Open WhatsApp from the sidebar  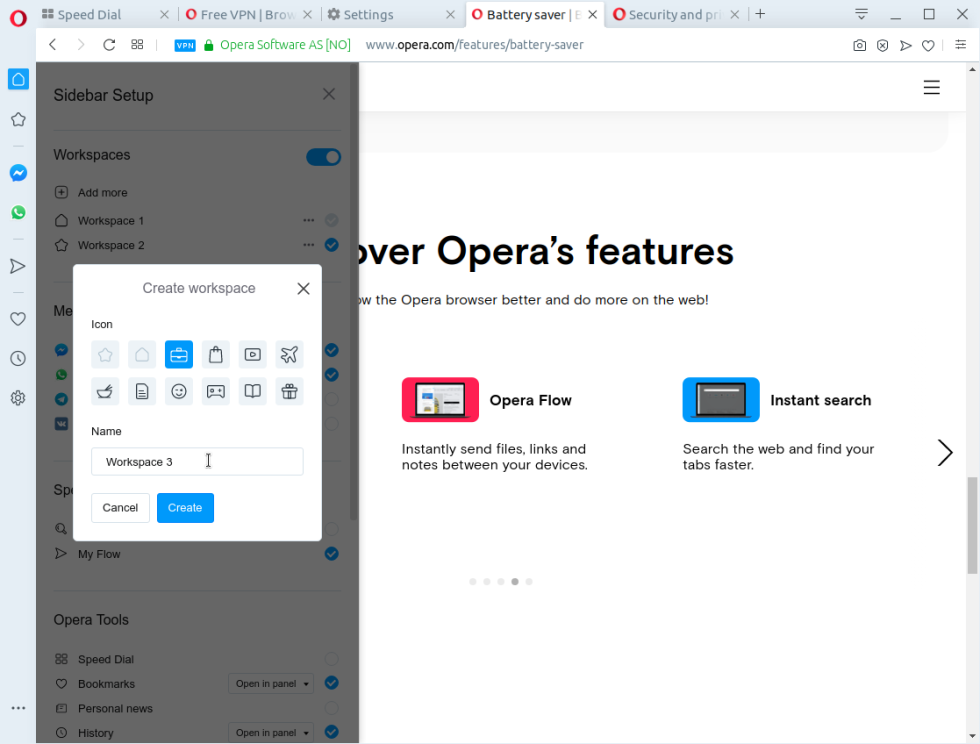[18, 212]
